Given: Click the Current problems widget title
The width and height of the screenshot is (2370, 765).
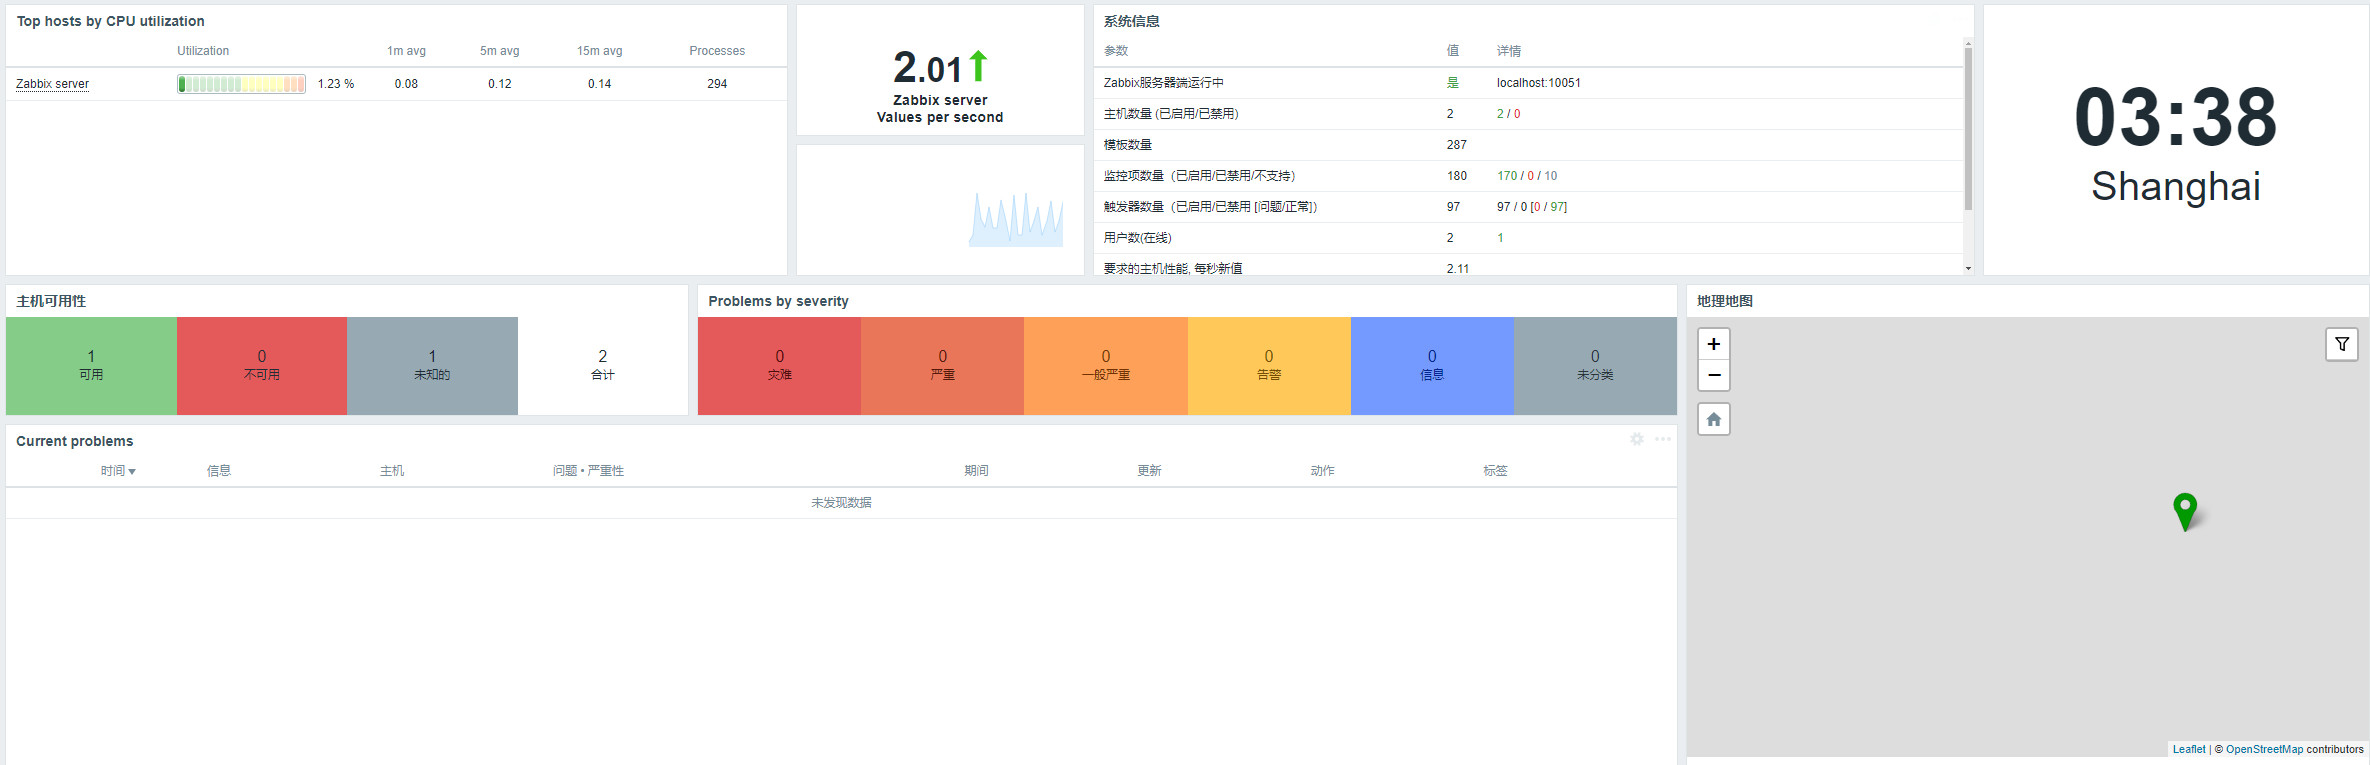Looking at the screenshot, I should tap(74, 441).
